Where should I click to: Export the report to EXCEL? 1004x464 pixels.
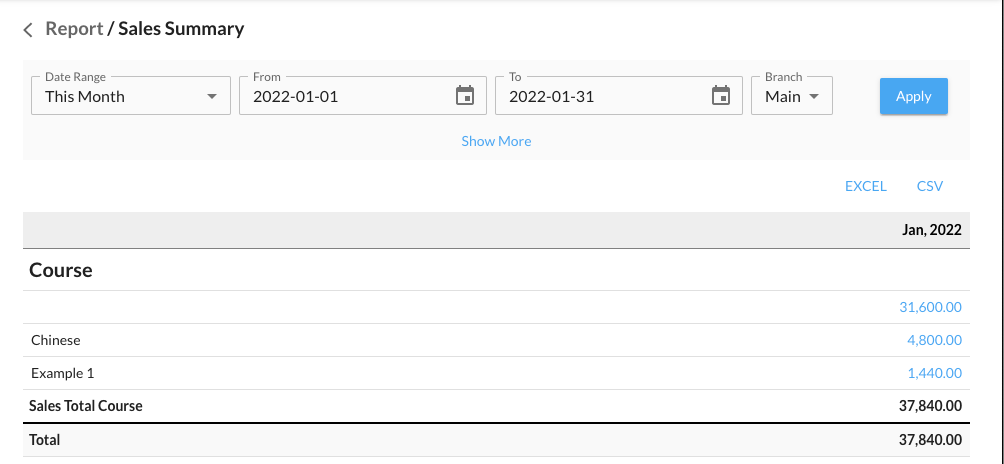click(x=865, y=186)
